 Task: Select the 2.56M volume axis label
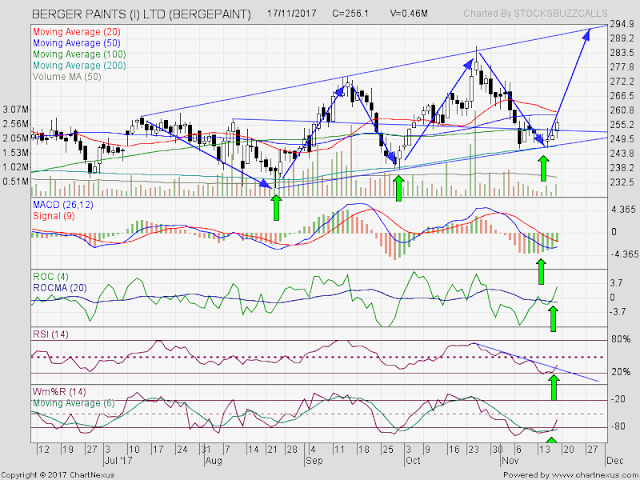[16, 124]
